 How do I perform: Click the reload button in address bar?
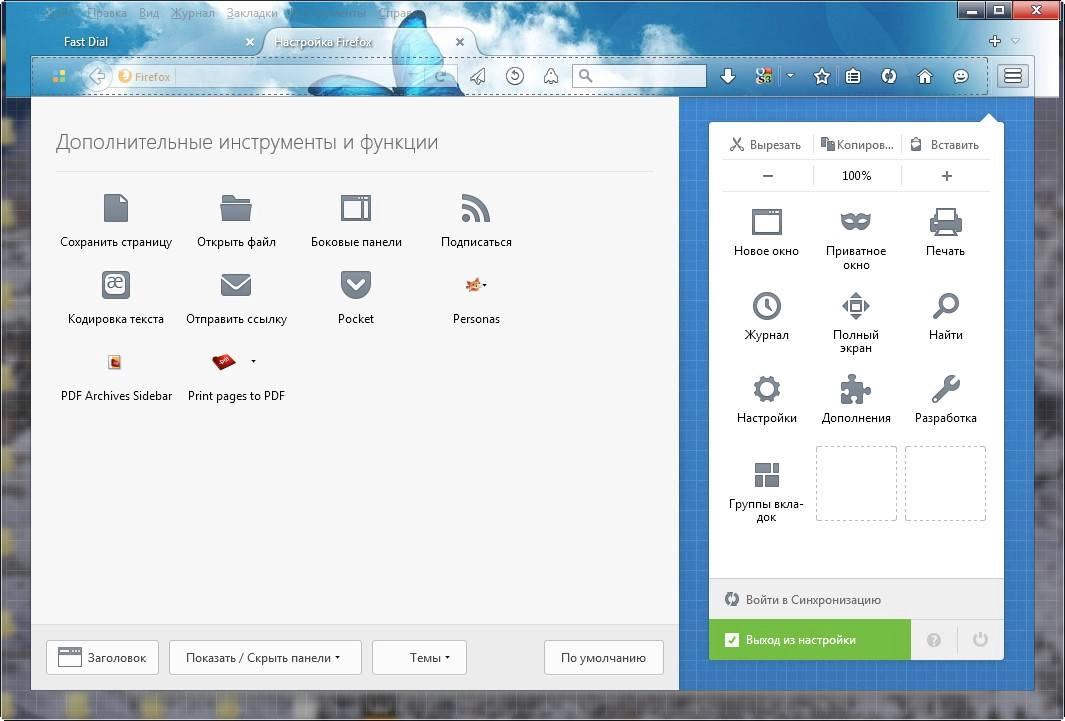point(441,76)
